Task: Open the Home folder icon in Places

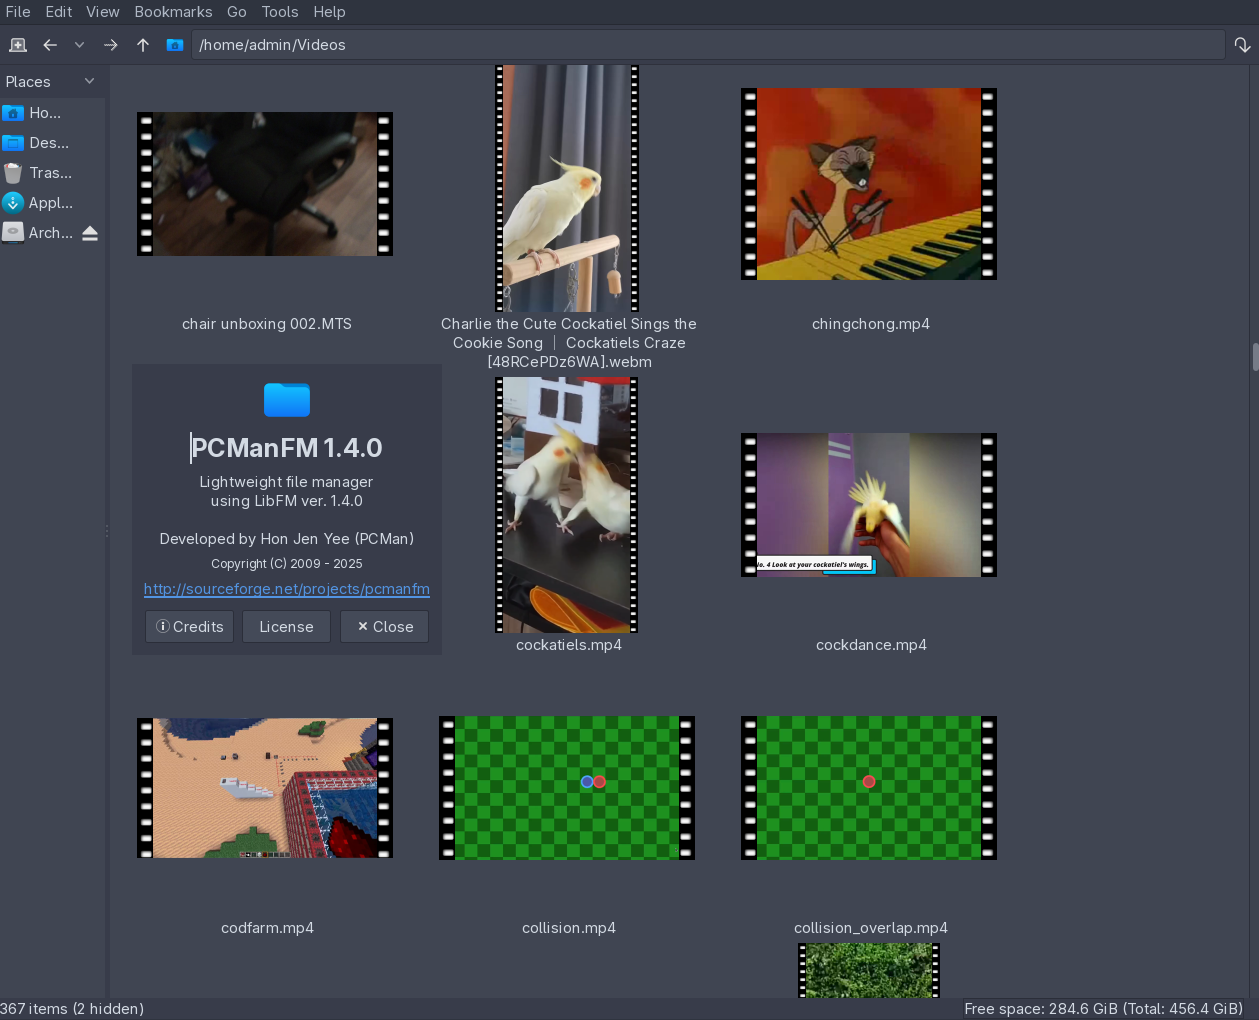Action: point(13,113)
